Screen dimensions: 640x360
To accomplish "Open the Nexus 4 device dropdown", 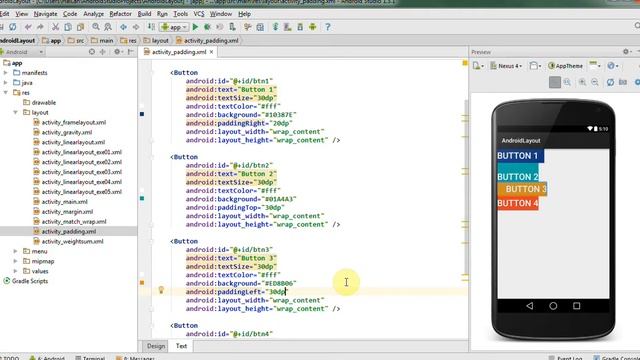I will click(x=506, y=66).
